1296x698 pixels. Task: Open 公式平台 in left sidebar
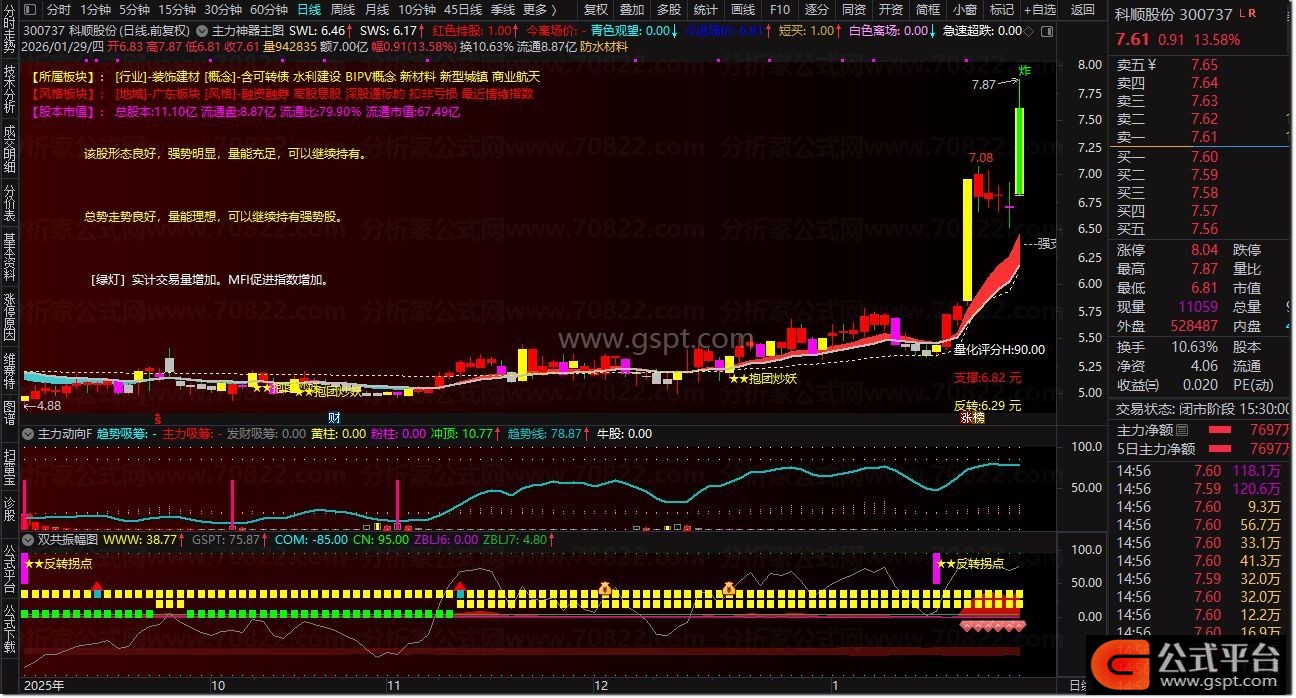[9, 563]
